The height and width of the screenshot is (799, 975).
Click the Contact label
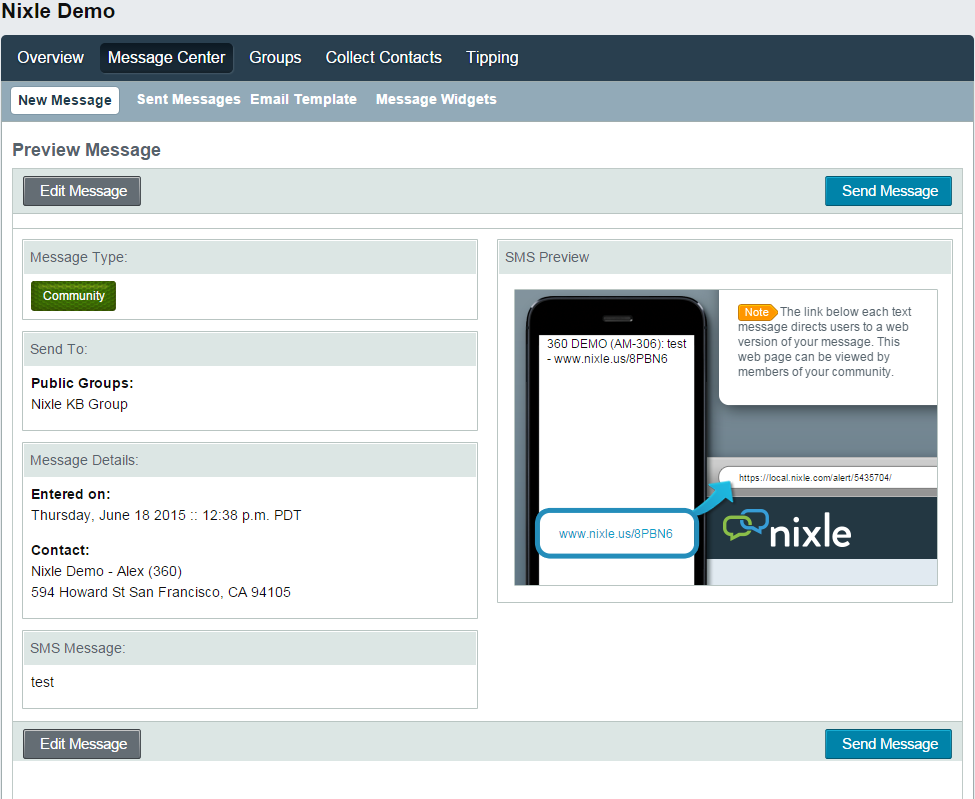pos(60,550)
